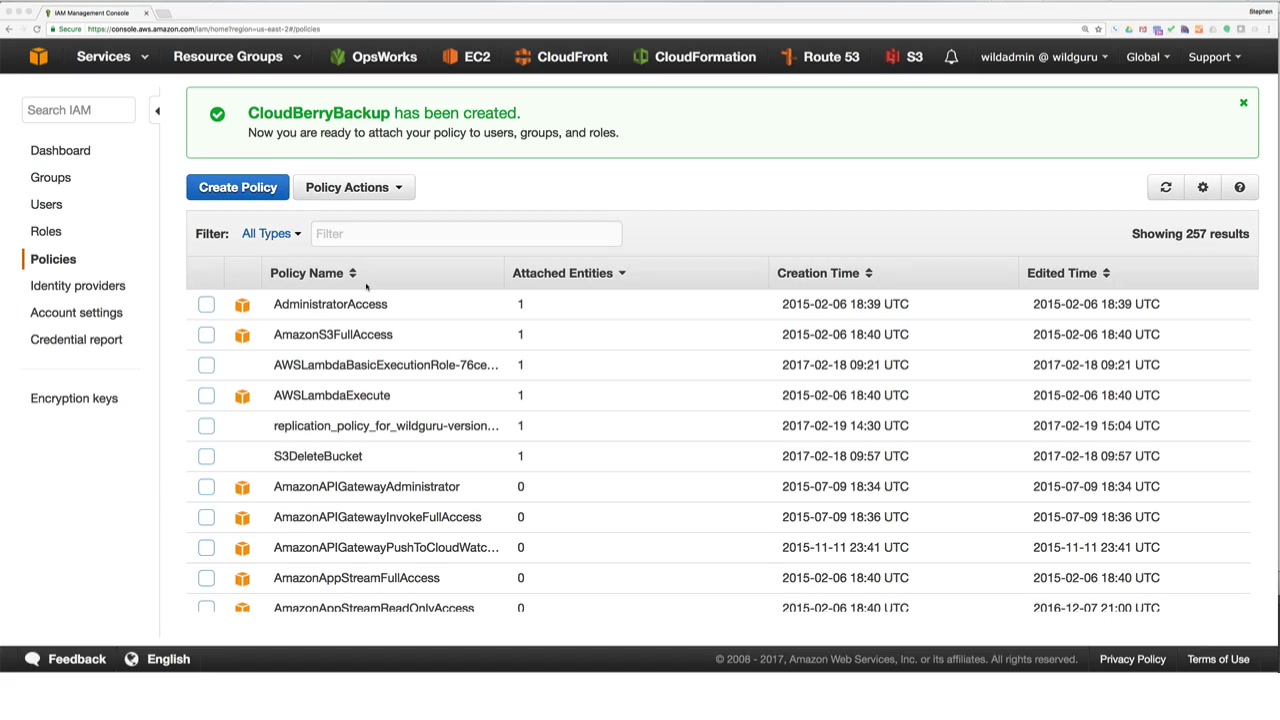Open the Terms of Use link
This screenshot has width=1280, height=720.
(x=1218, y=659)
